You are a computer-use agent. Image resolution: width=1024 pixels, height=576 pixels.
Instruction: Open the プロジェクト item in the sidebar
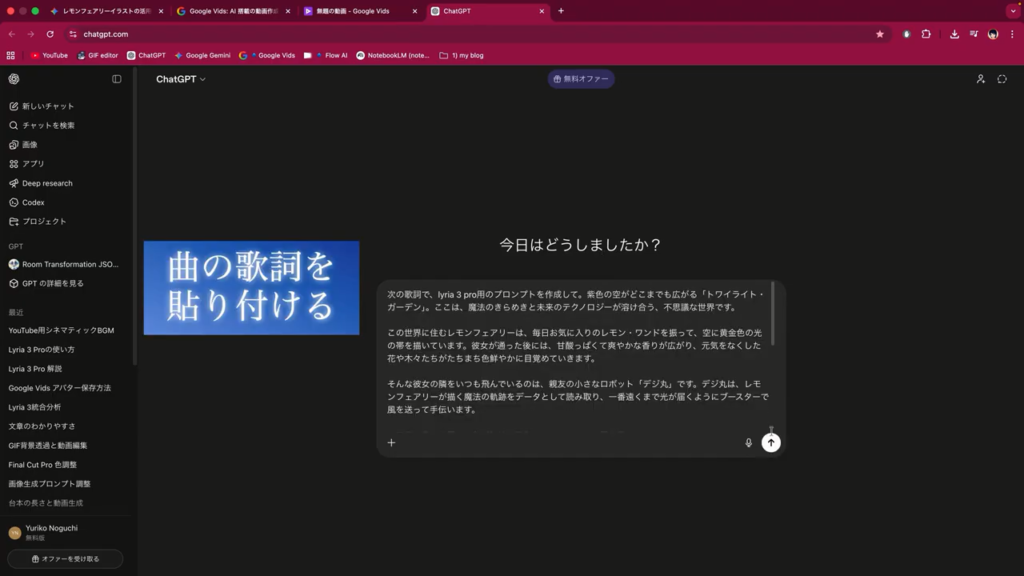44,221
